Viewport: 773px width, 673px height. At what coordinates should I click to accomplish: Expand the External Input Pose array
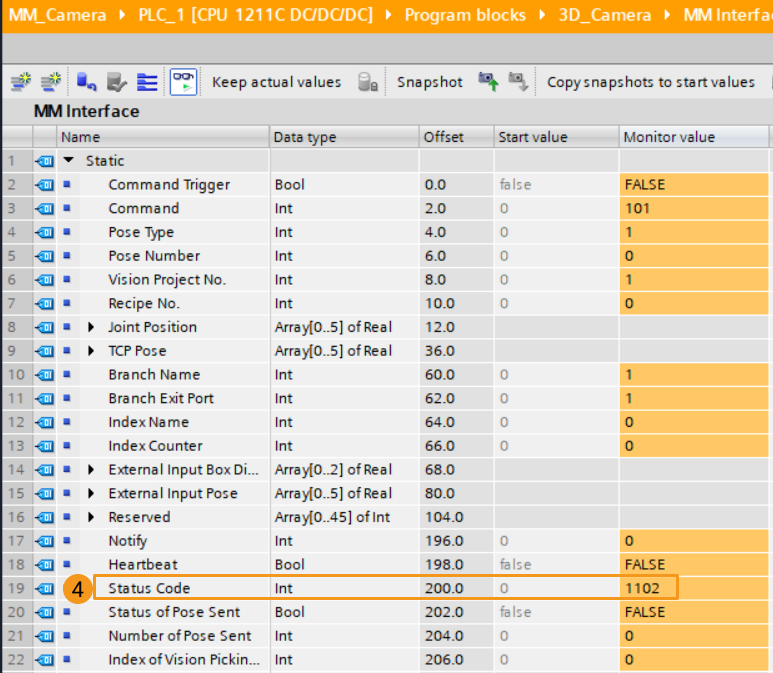tap(92, 493)
